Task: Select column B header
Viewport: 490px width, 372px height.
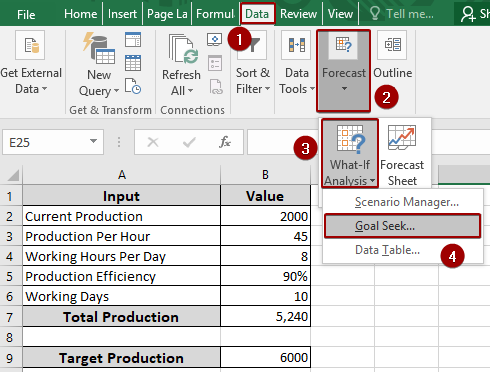Action: coord(265,174)
